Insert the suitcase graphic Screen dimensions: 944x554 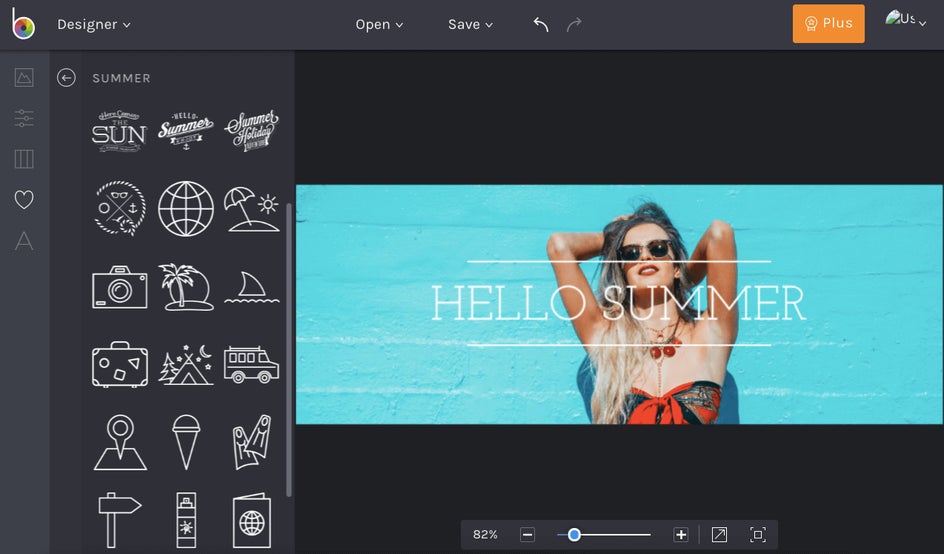[x=120, y=364]
